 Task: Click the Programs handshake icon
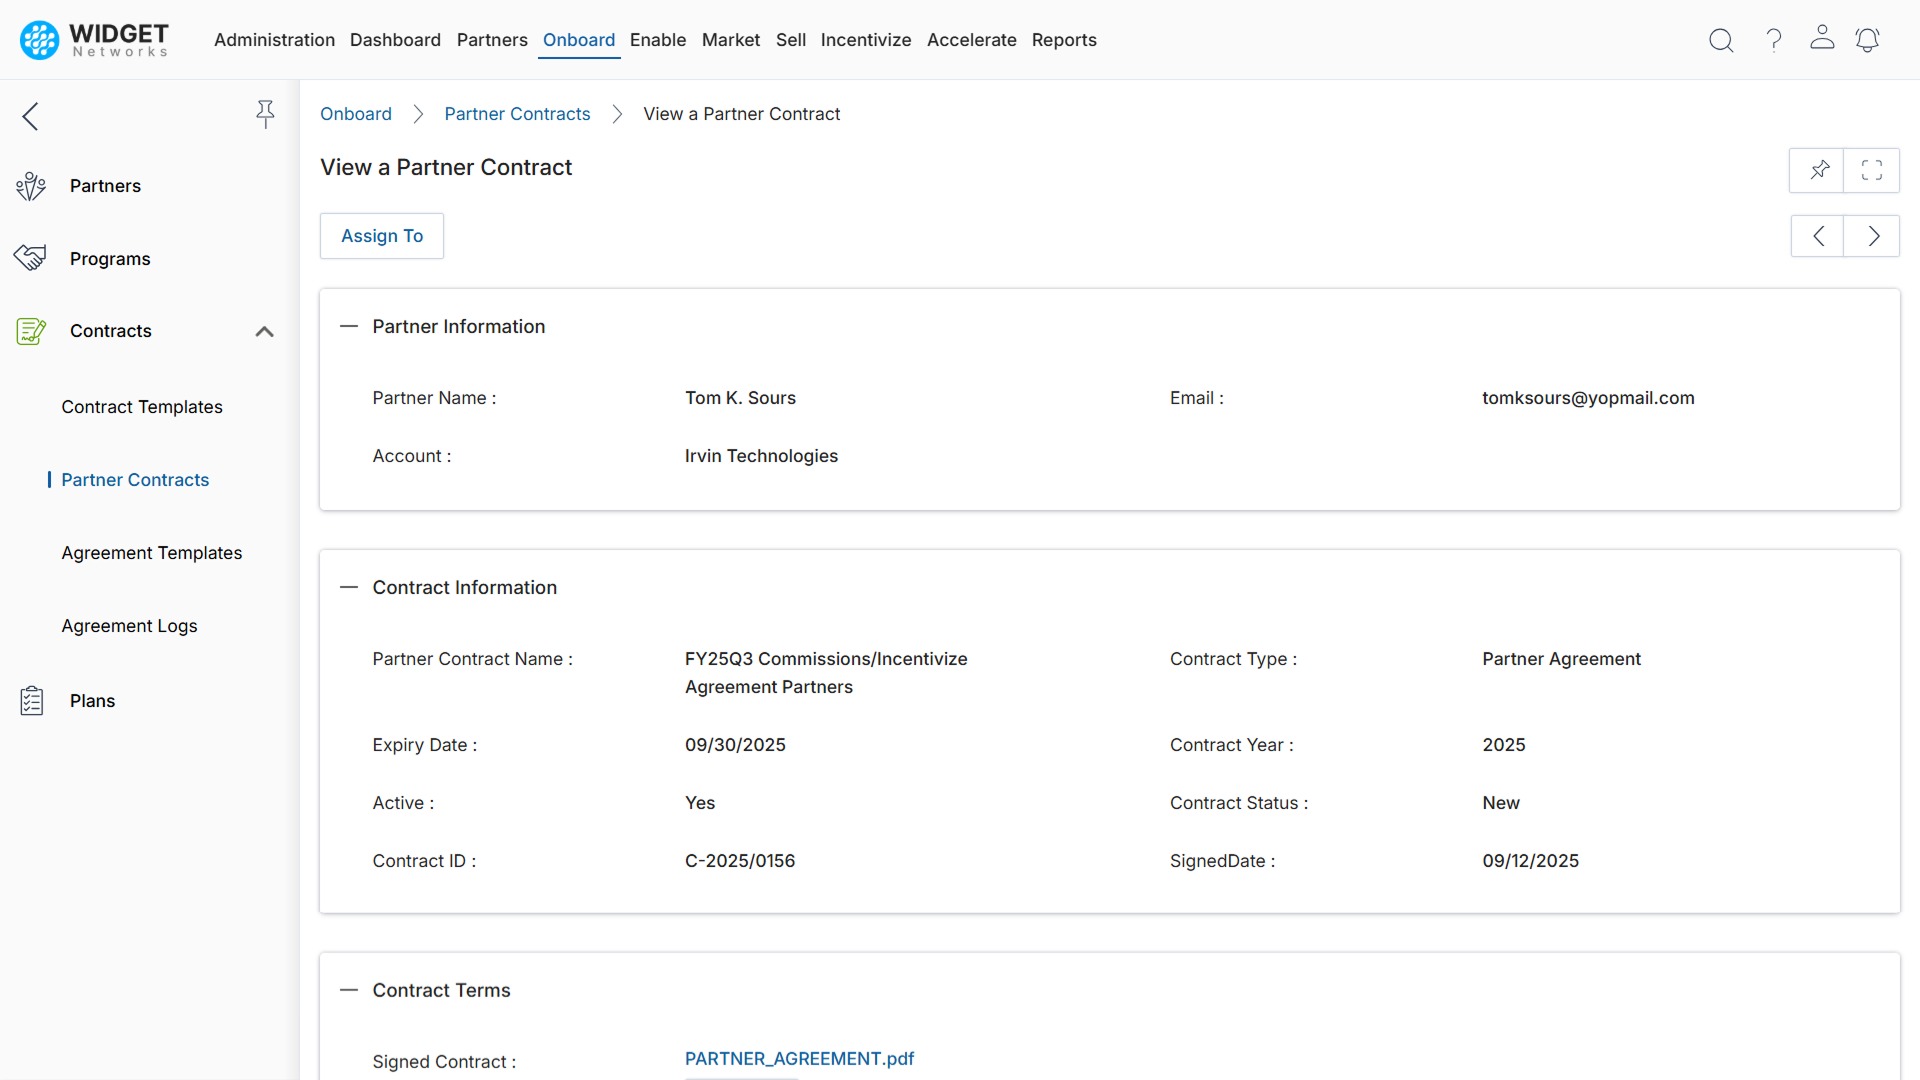click(x=31, y=257)
